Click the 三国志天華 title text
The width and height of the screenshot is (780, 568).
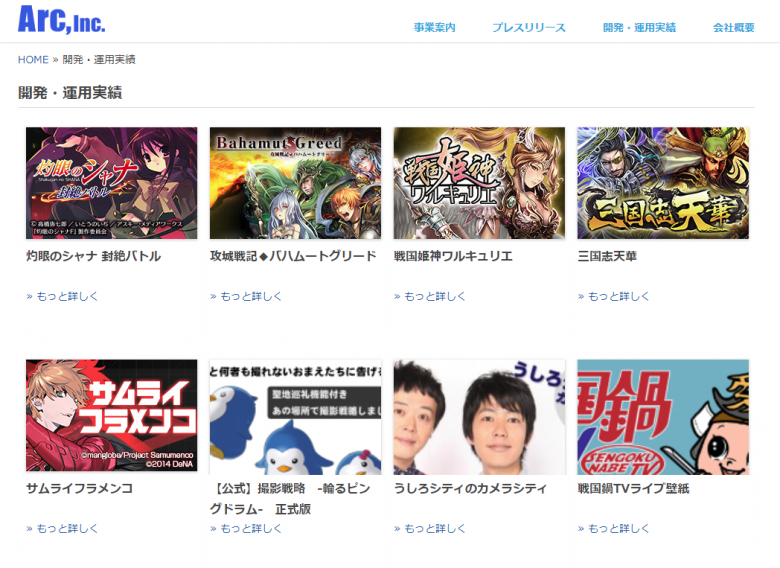[607, 256]
